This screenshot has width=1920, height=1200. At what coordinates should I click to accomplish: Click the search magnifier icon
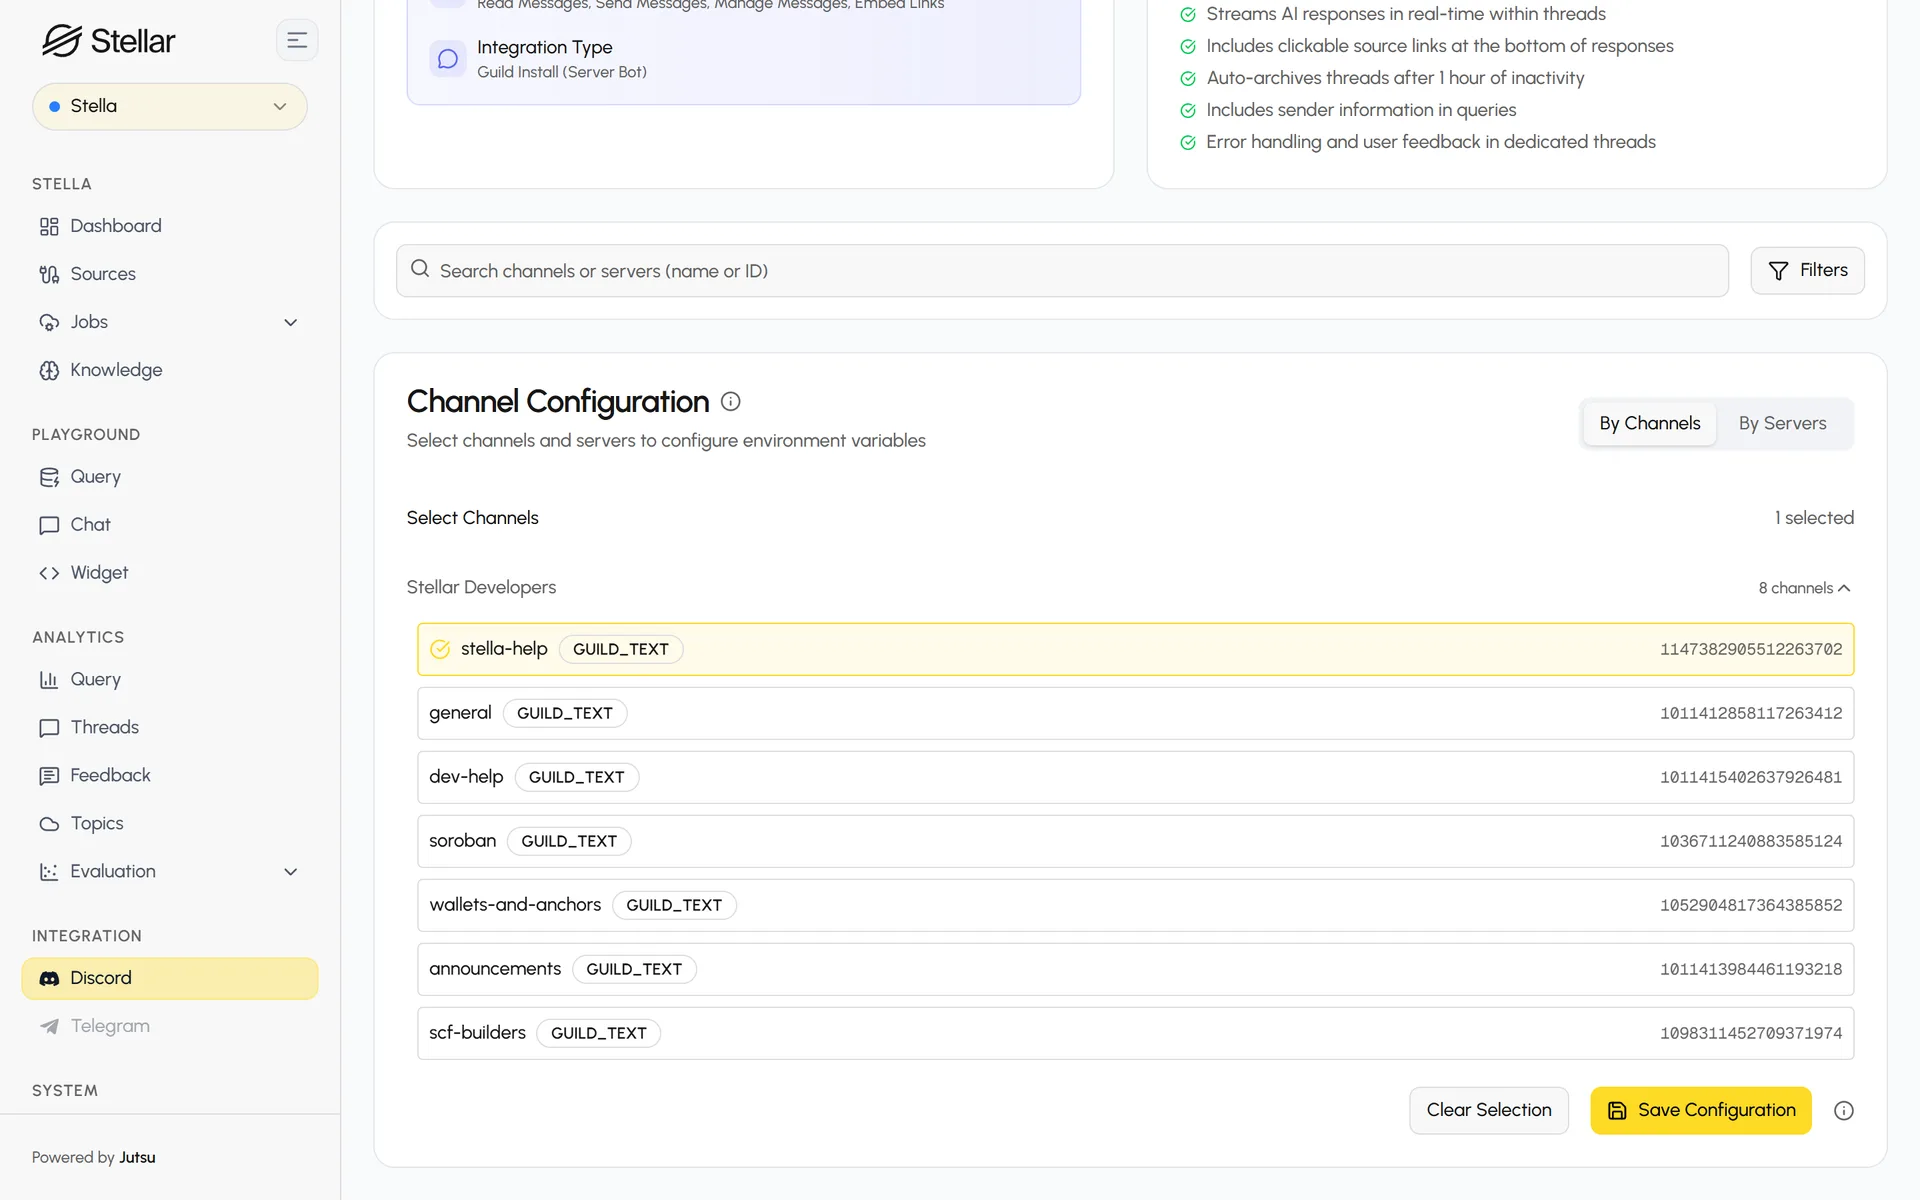pos(420,269)
